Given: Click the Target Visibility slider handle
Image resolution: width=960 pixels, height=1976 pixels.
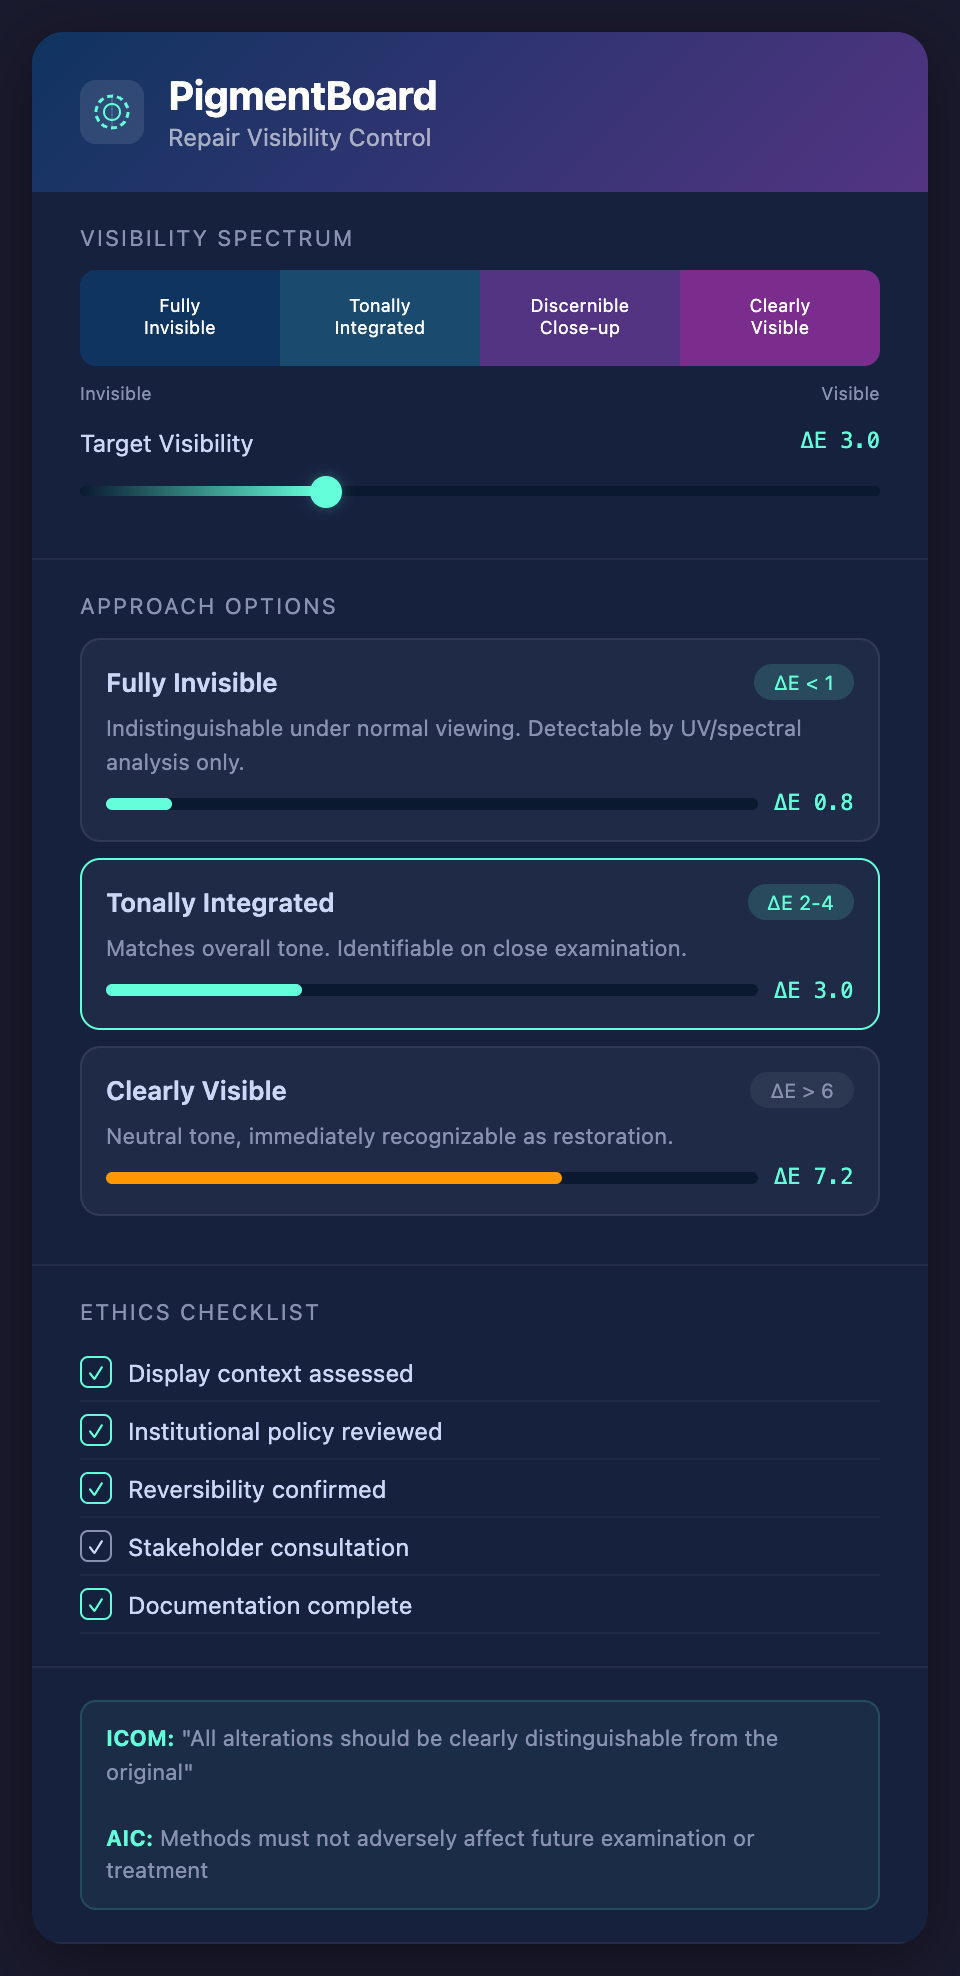Looking at the screenshot, I should pyautogui.click(x=326, y=492).
